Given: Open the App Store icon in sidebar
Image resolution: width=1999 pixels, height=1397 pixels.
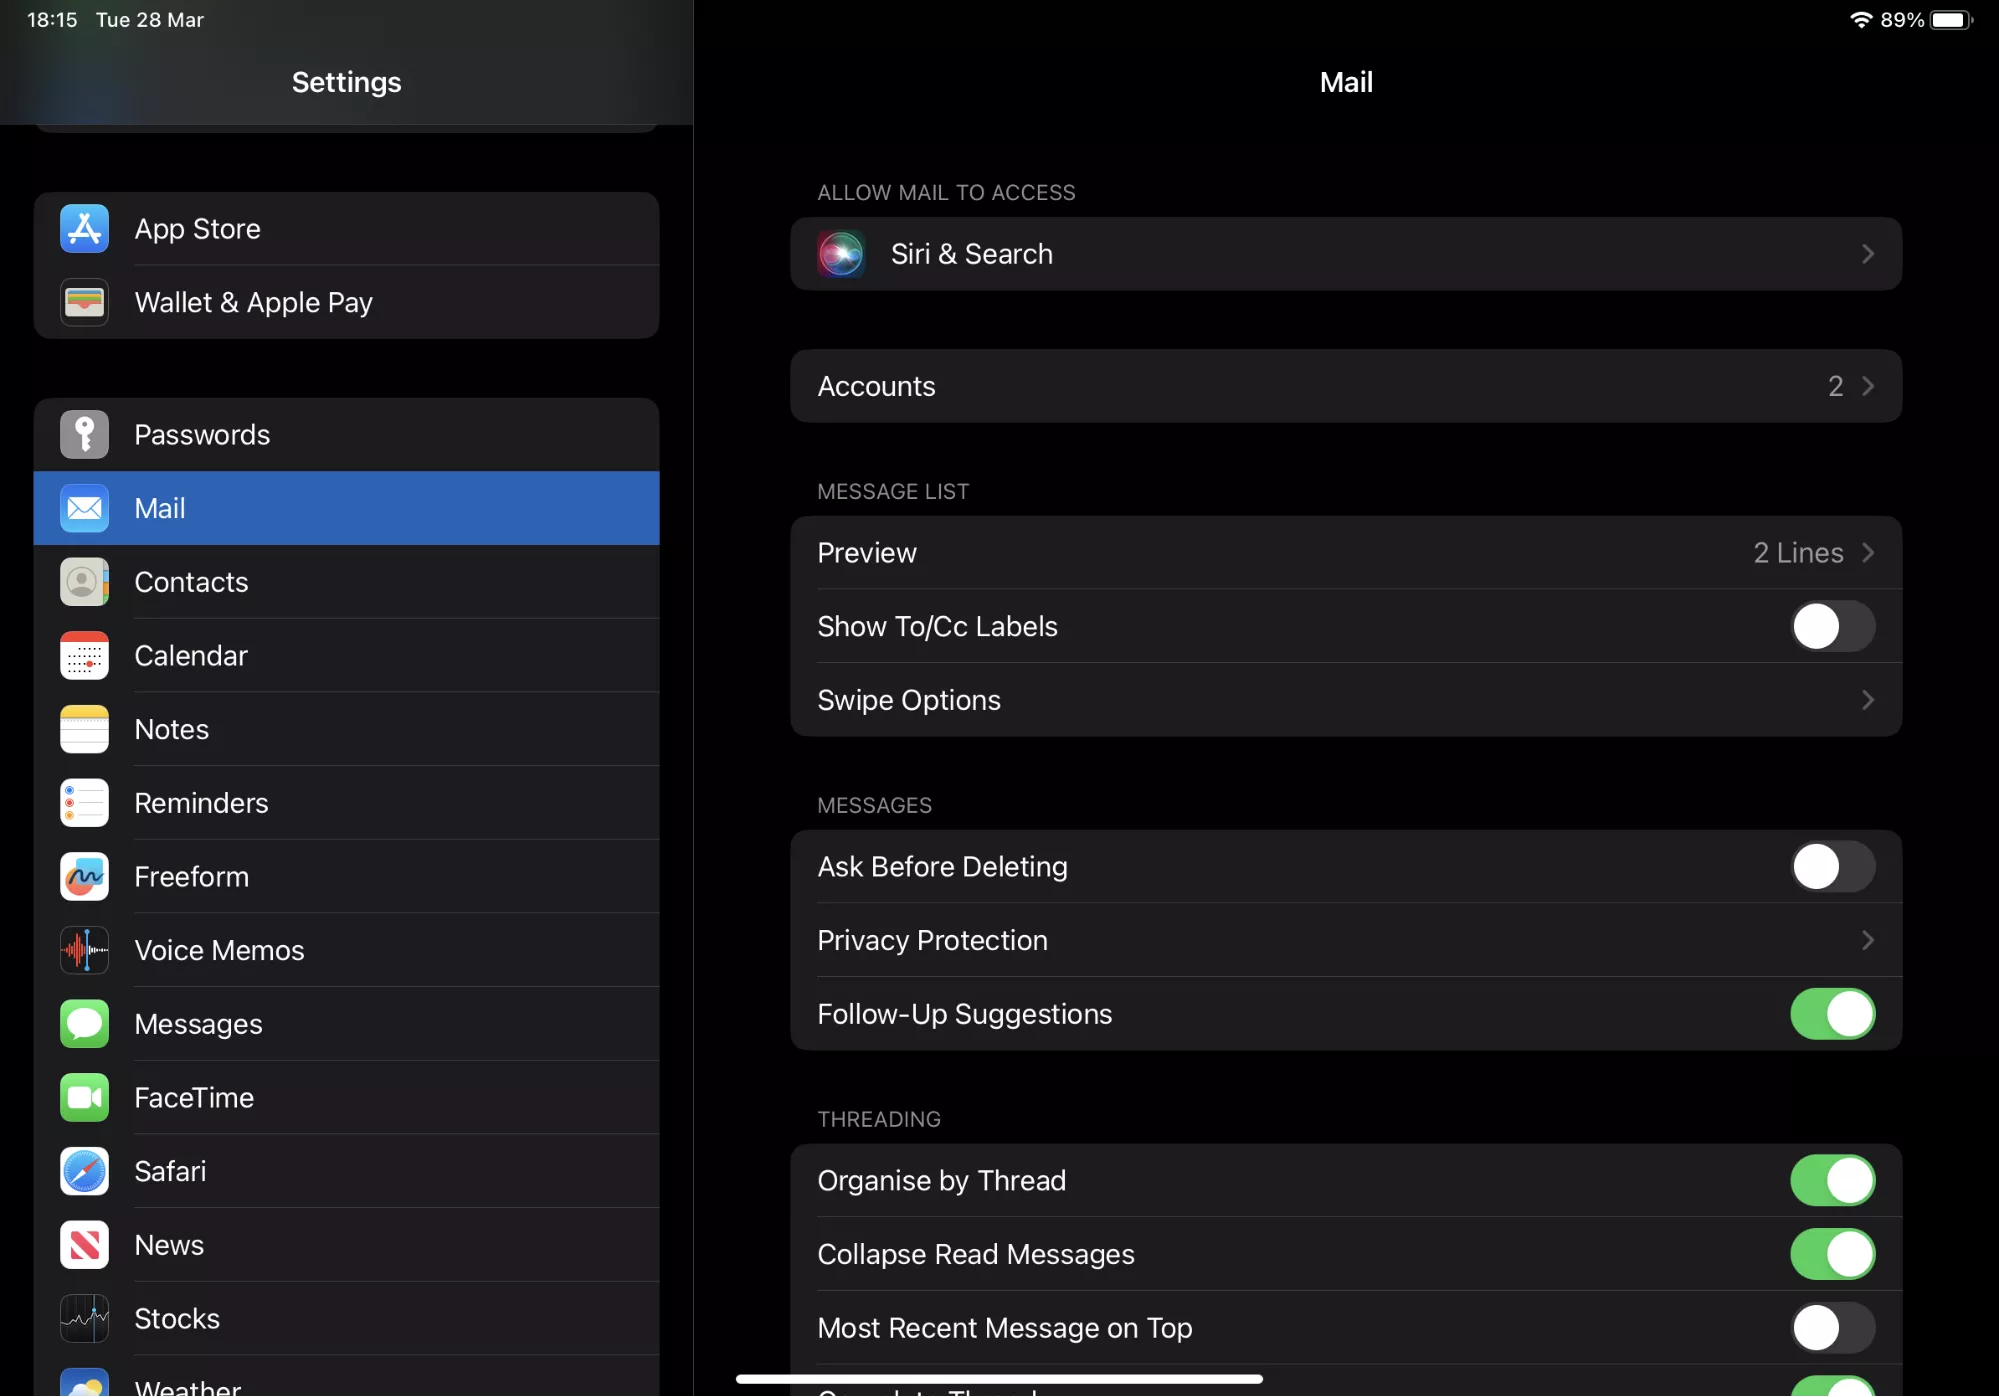Looking at the screenshot, I should 84,229.
